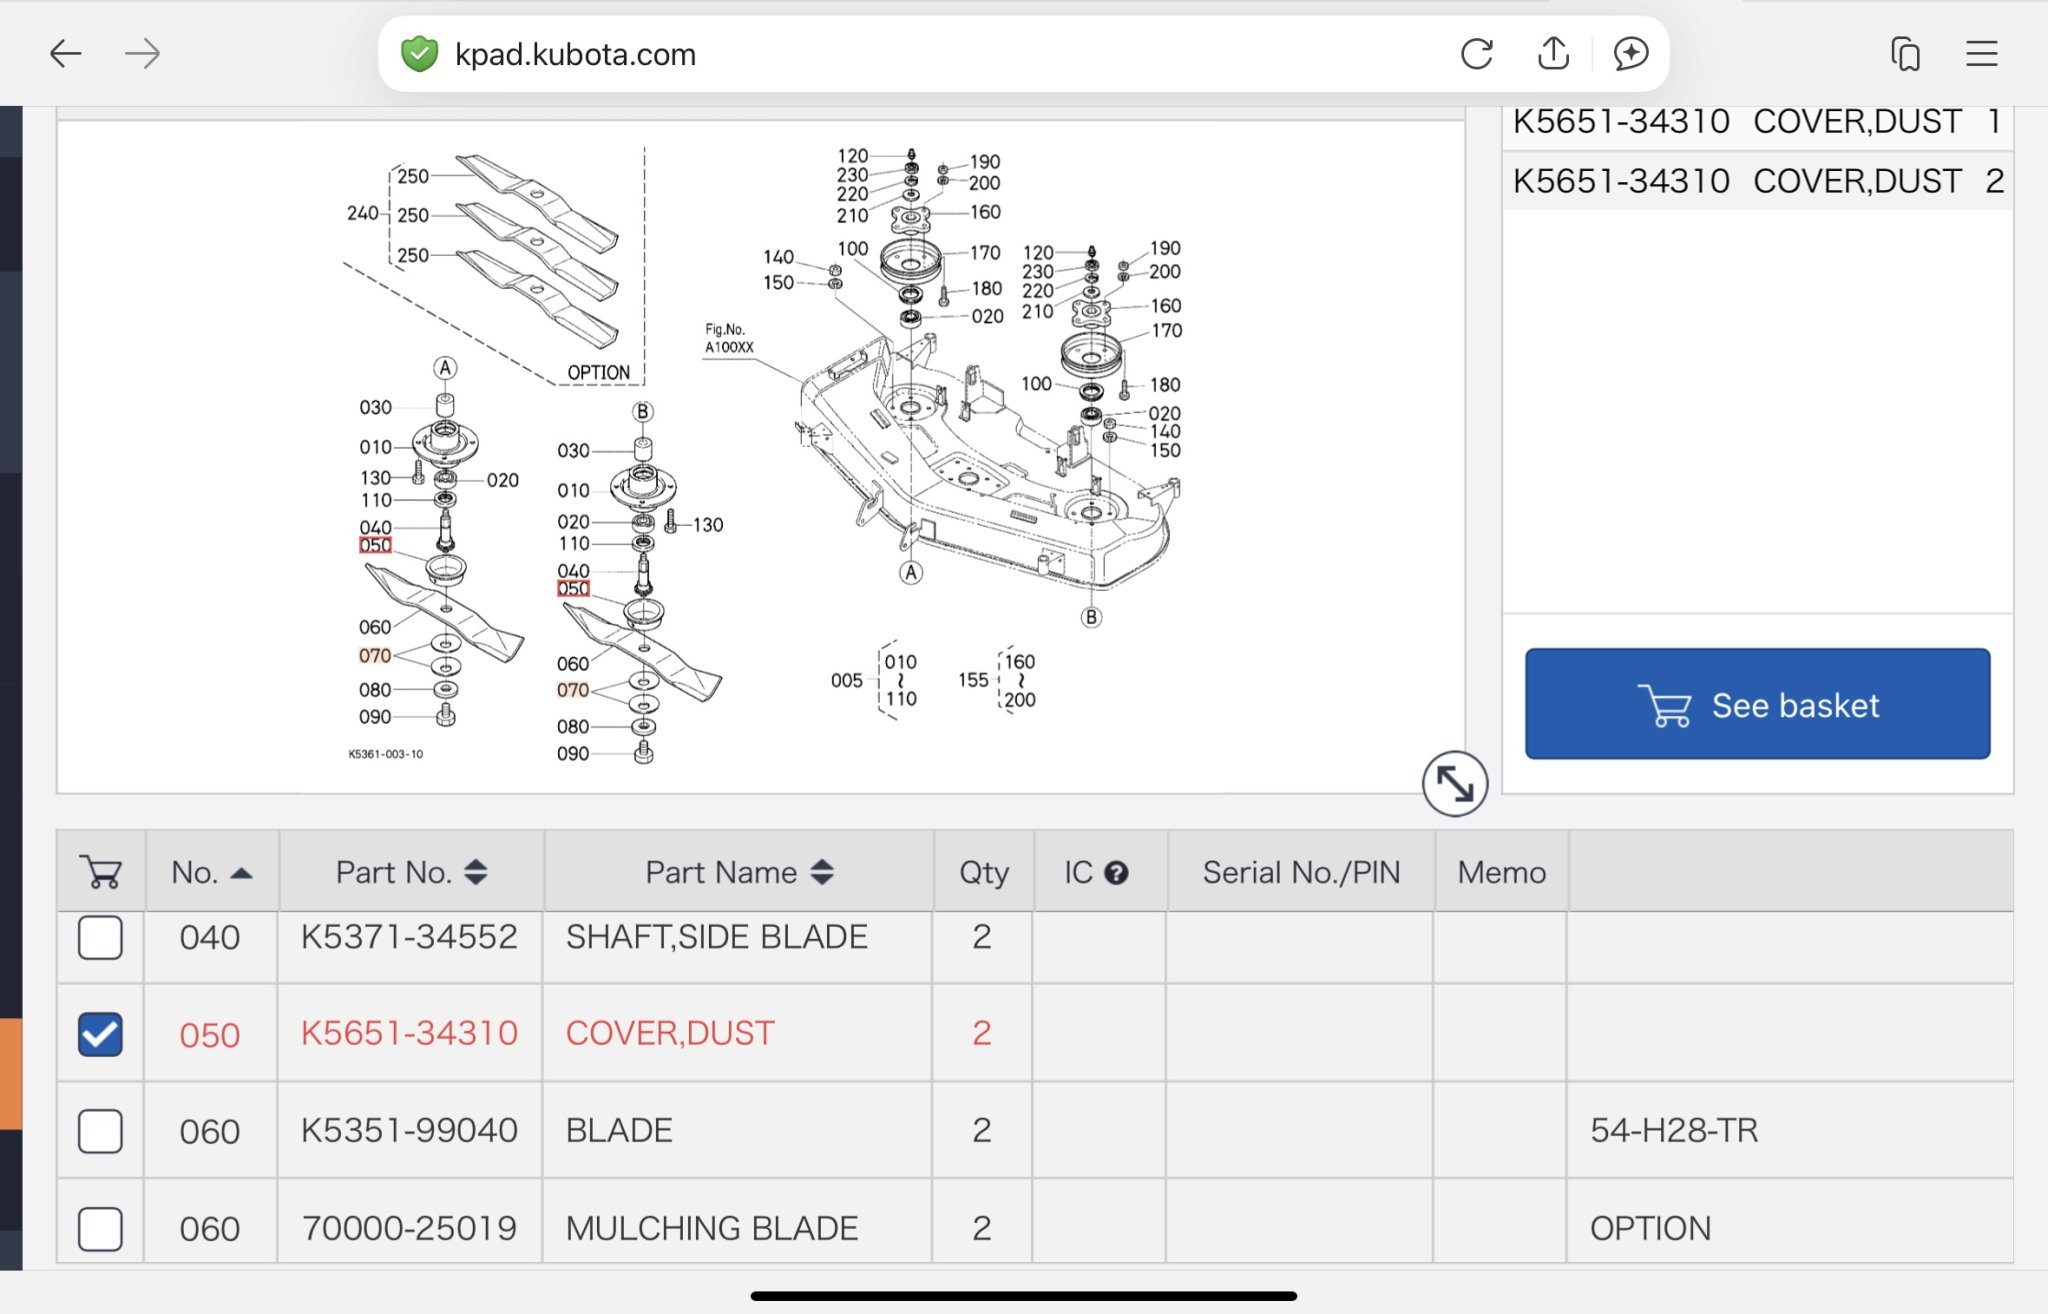Image resolution: width=2048 pixels, height=1314 pixels.
Task: Uncheck the COVER,DUST row checkbox
Action: [100, 1034]
